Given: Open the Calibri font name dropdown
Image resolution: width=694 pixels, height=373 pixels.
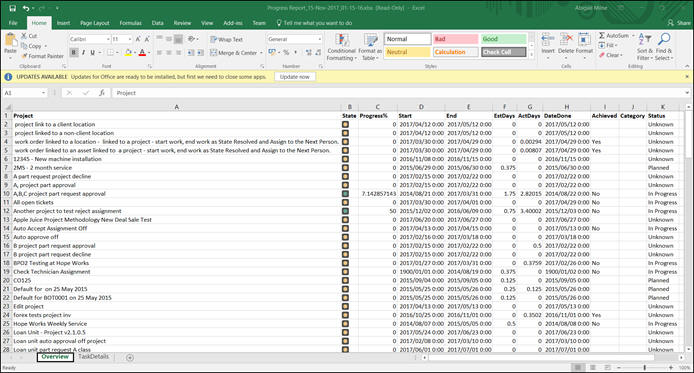Looking at the screenshot, I should pos(108,39).
